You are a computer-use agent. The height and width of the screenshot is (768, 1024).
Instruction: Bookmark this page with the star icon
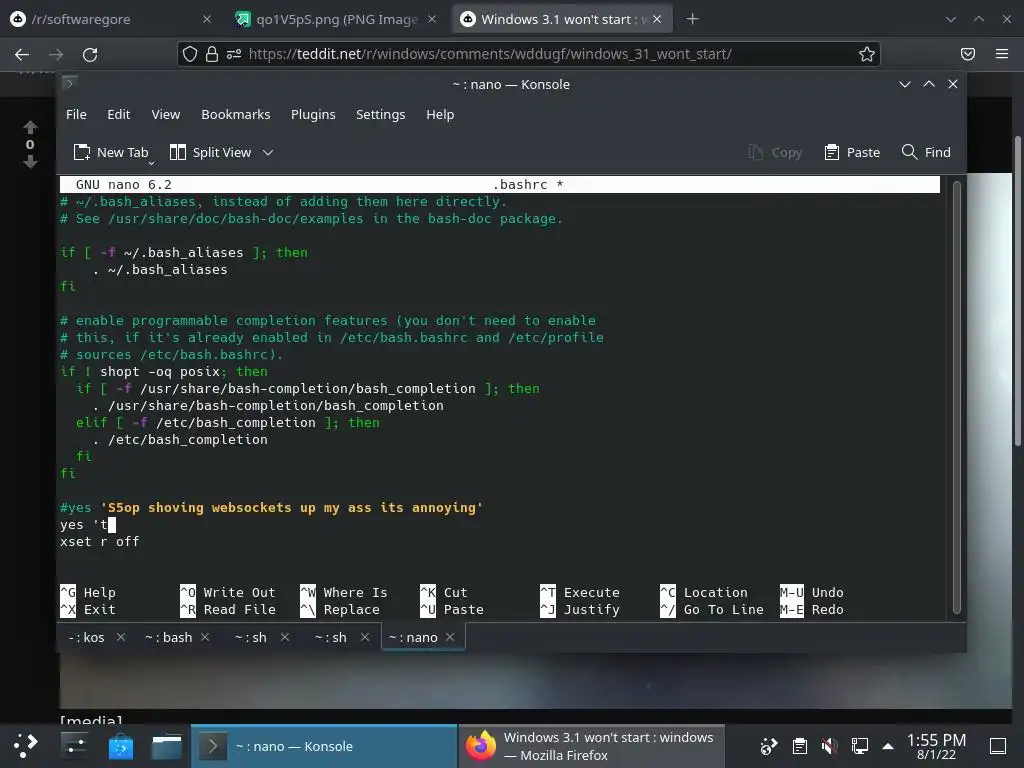click(x=867, y=54)
